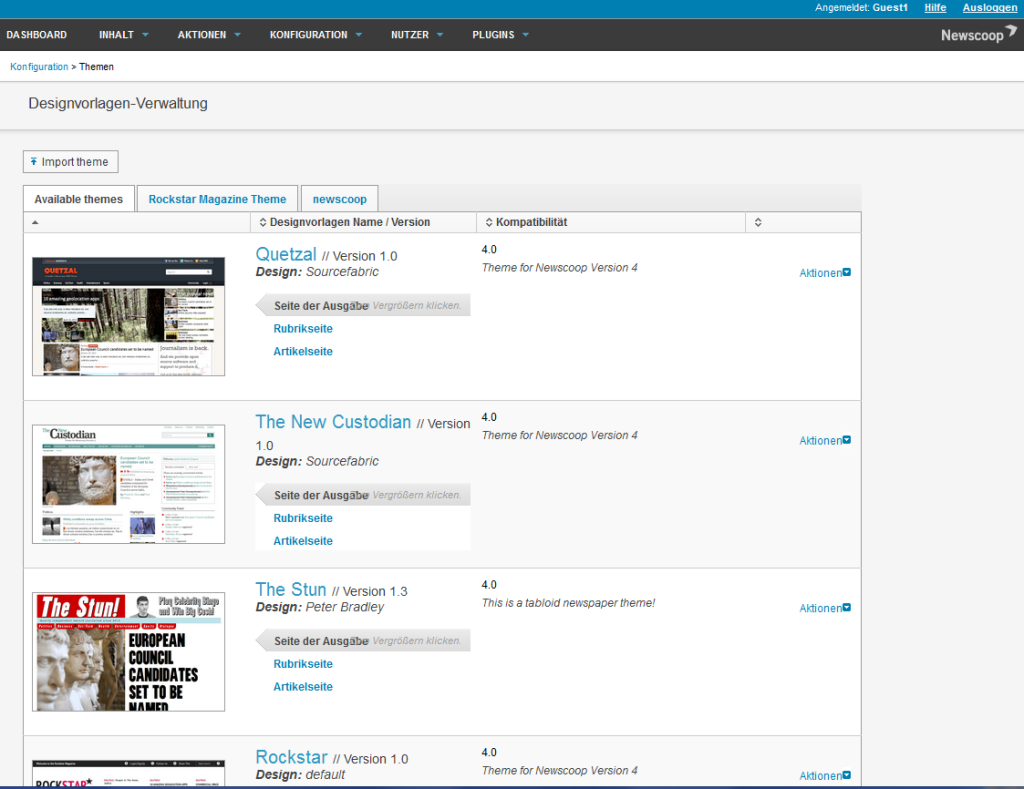Click the sort icon on Kompatibilität column header

point(488,222)
